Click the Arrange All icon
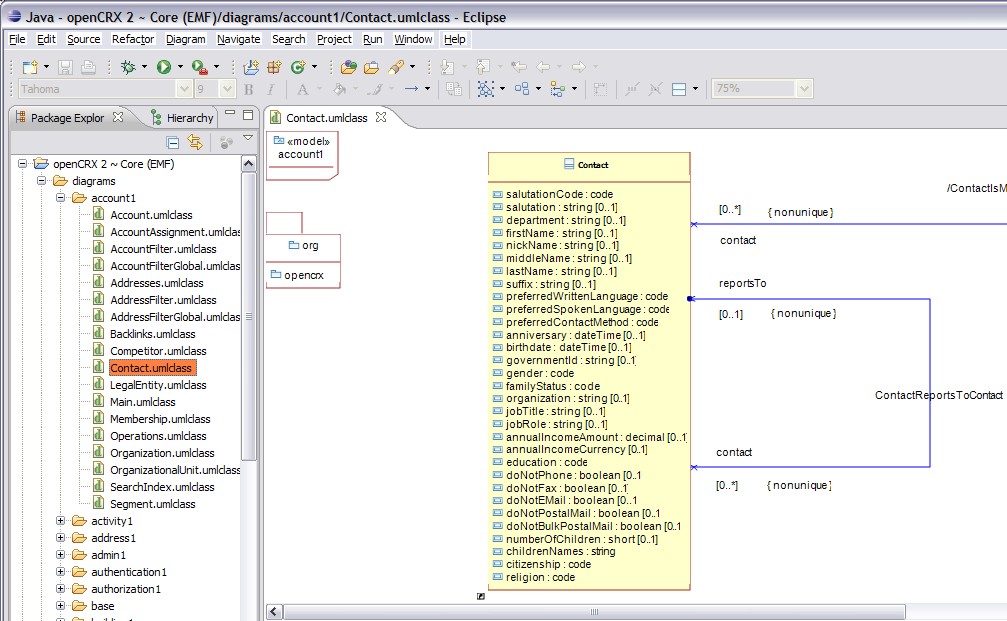1007x621 pixels. (522, 89)
